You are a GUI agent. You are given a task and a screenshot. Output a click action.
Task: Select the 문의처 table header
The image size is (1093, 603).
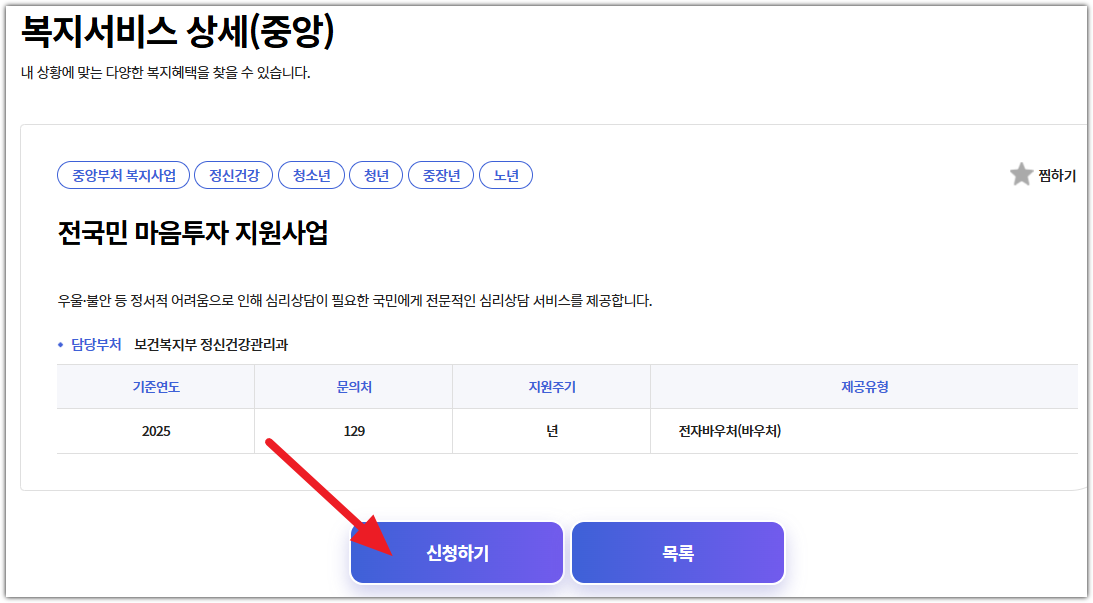coord(353,388)
